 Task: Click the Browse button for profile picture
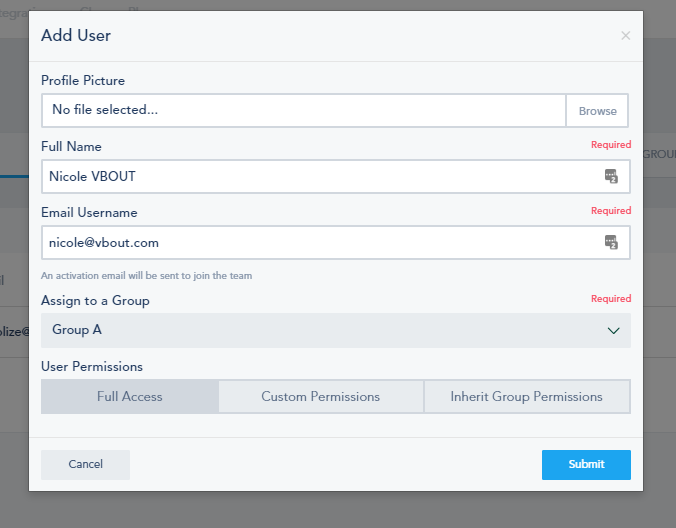click(x=598, y=111)
